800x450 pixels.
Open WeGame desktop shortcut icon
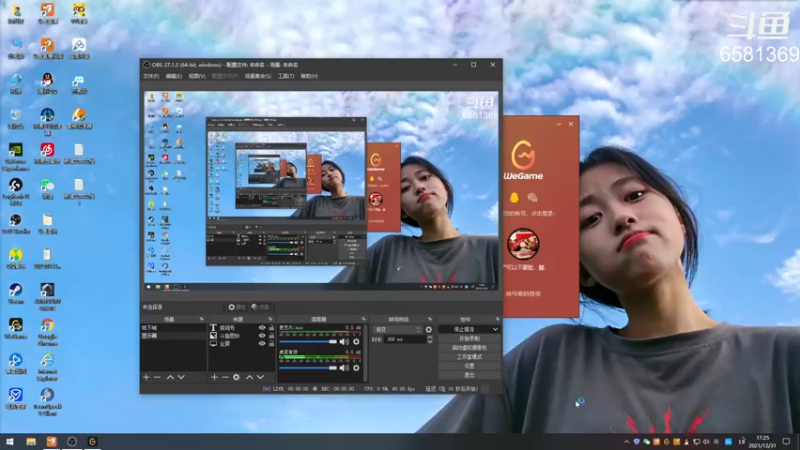[15, 329]
